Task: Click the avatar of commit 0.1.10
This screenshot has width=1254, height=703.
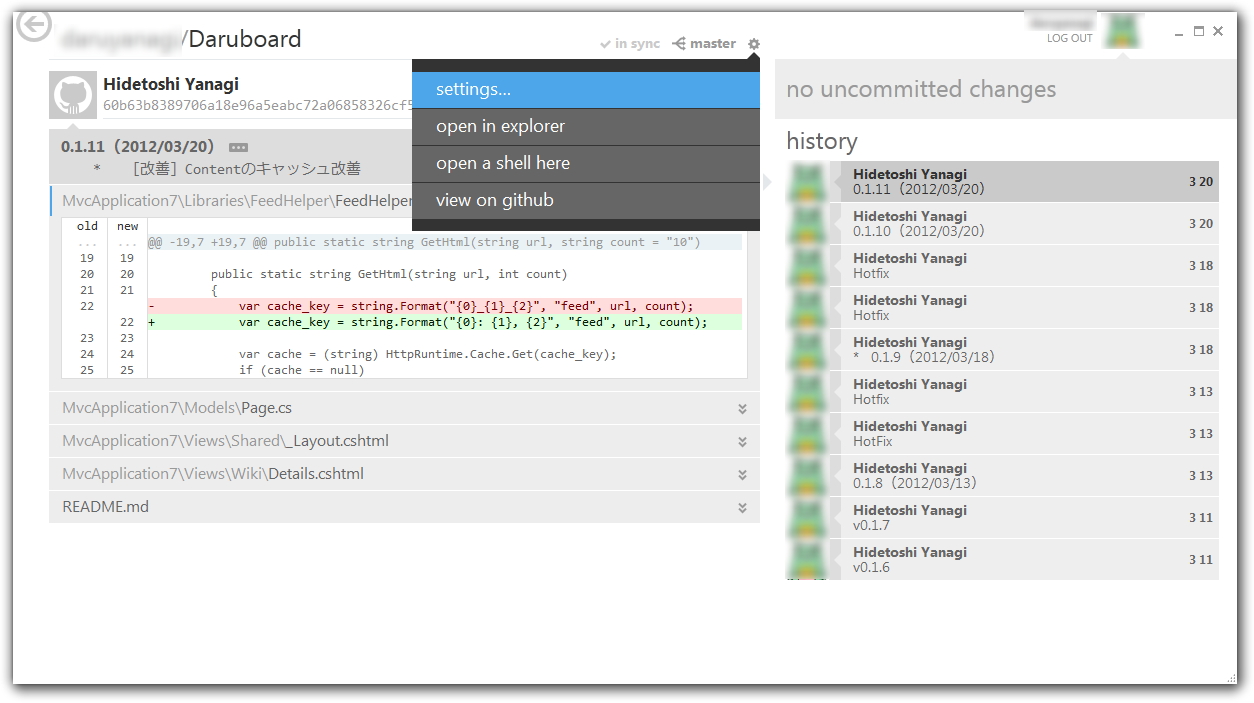Action: [x=808, y=224]
